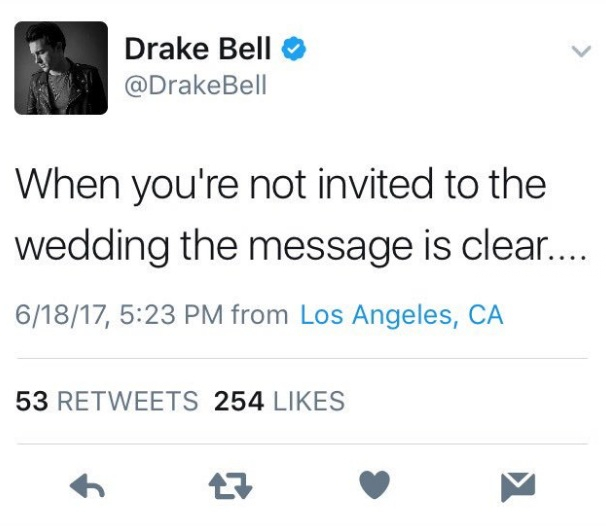
Task: Open Drake Bell's profile photo
Action: [62, 68]
